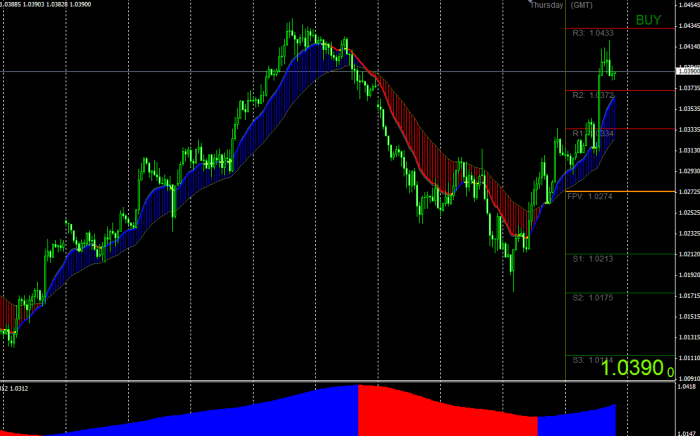
Task: Click the 1.03535 value on price scale
Action: pos(689,109)
